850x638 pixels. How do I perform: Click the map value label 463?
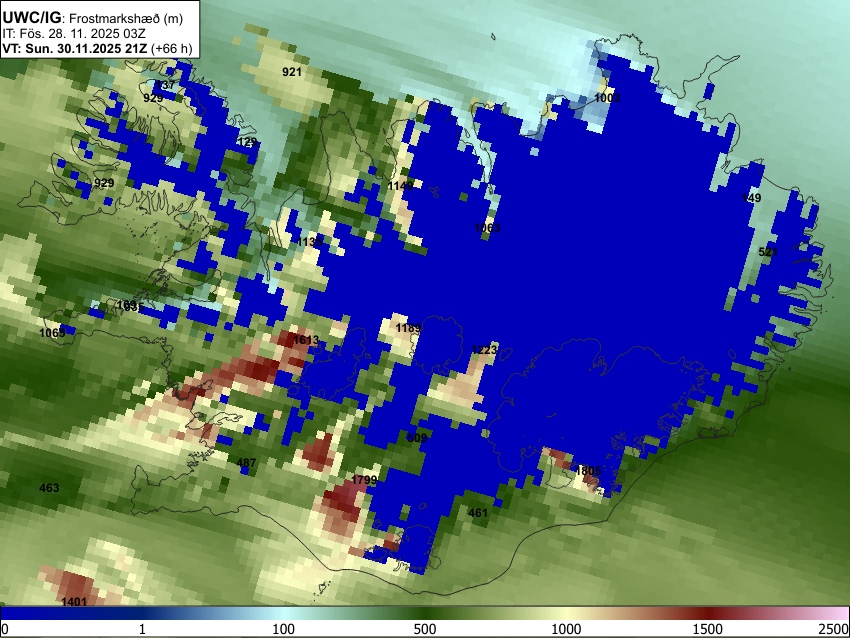coord(49,488)
